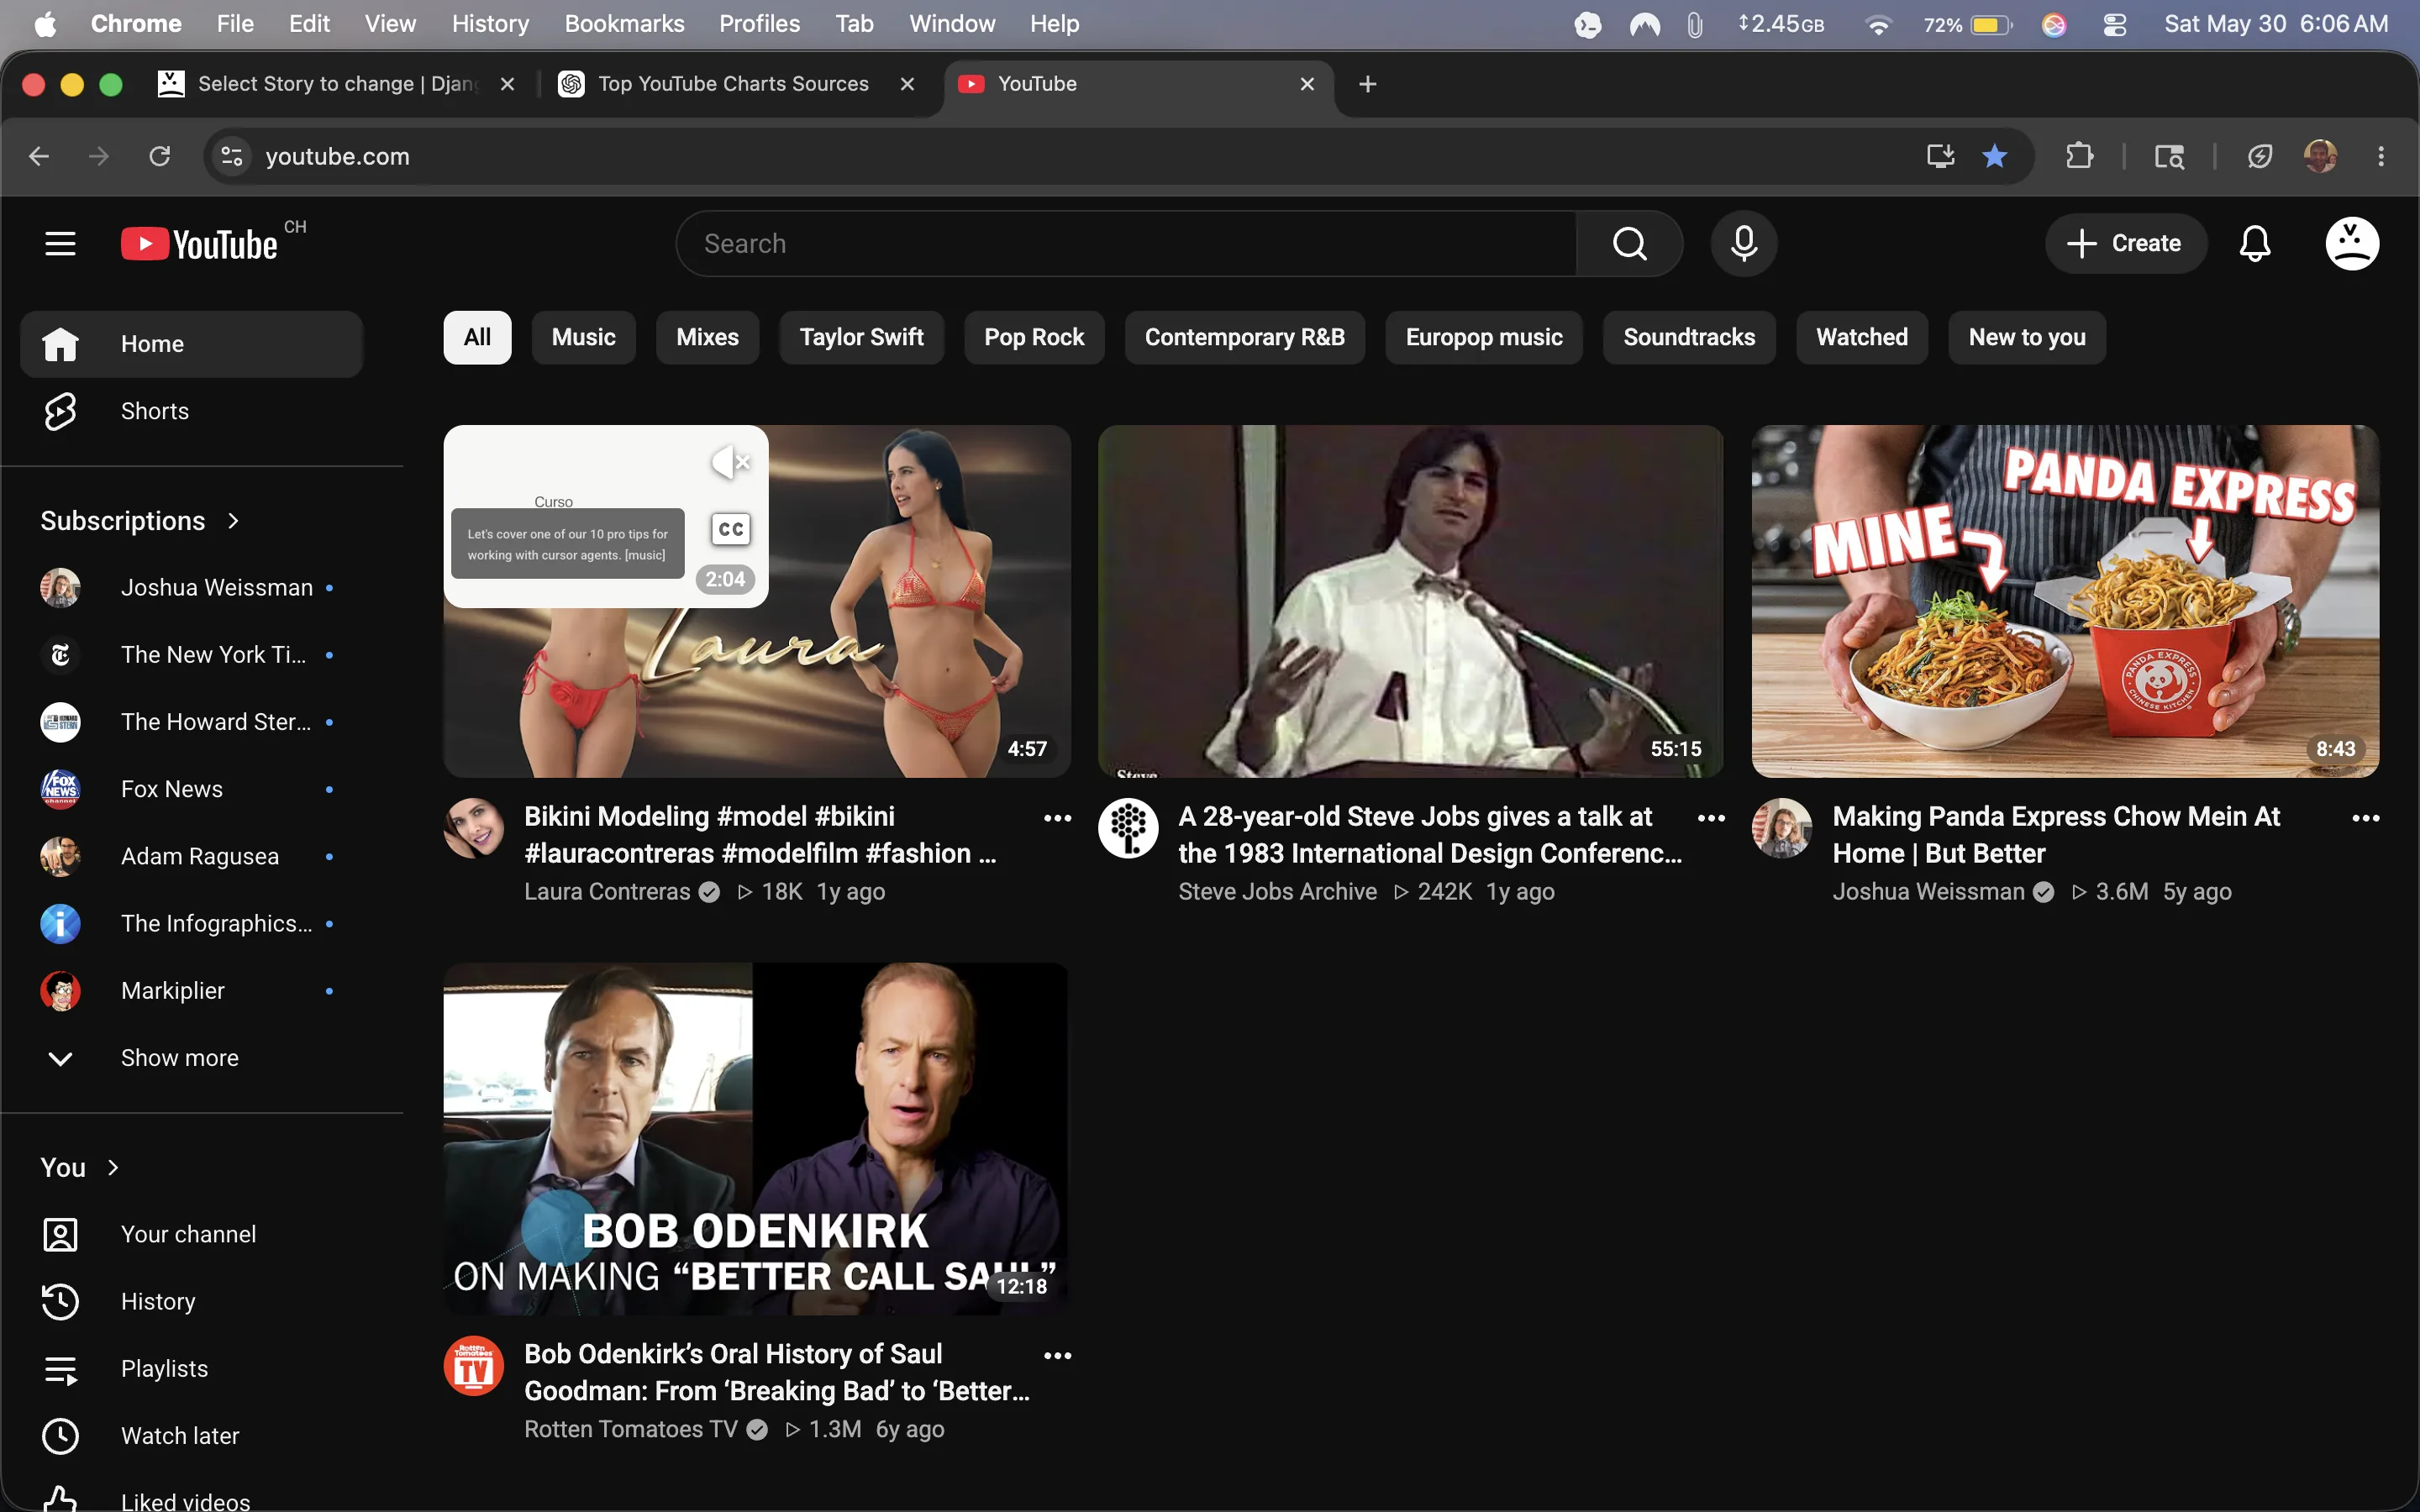Open Chrome extensions puzzle icon
The height and width of the screenshot is (1512, 2420).
2079,156
